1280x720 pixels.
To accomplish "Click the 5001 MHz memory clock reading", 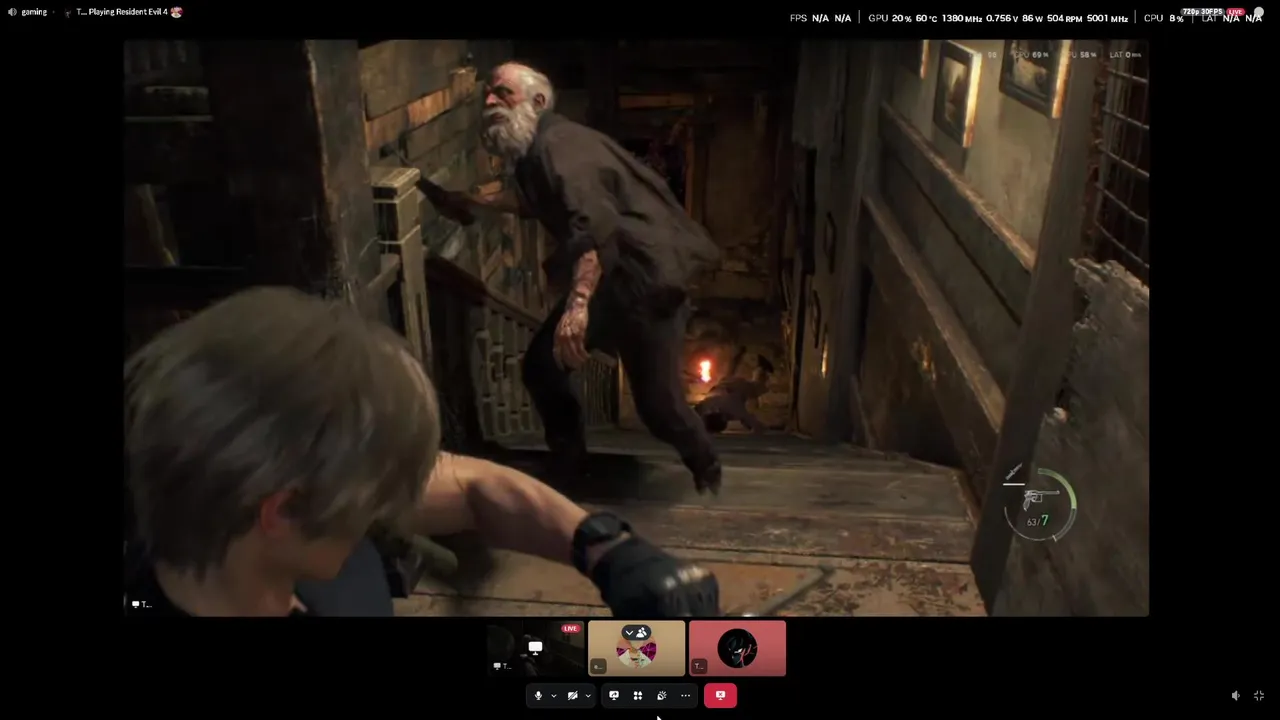I will pos(1107,18).
